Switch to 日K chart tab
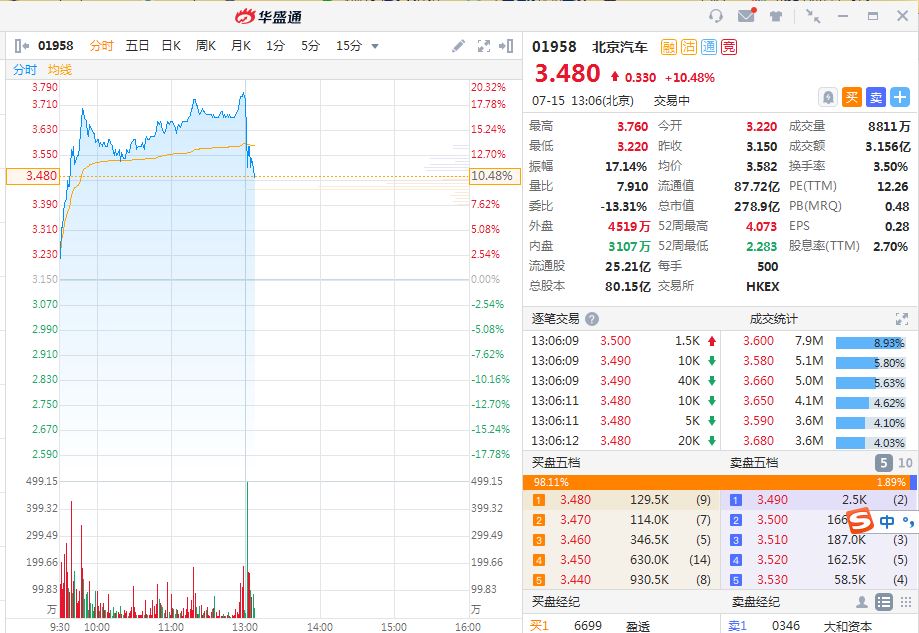 tap(171, 46)
